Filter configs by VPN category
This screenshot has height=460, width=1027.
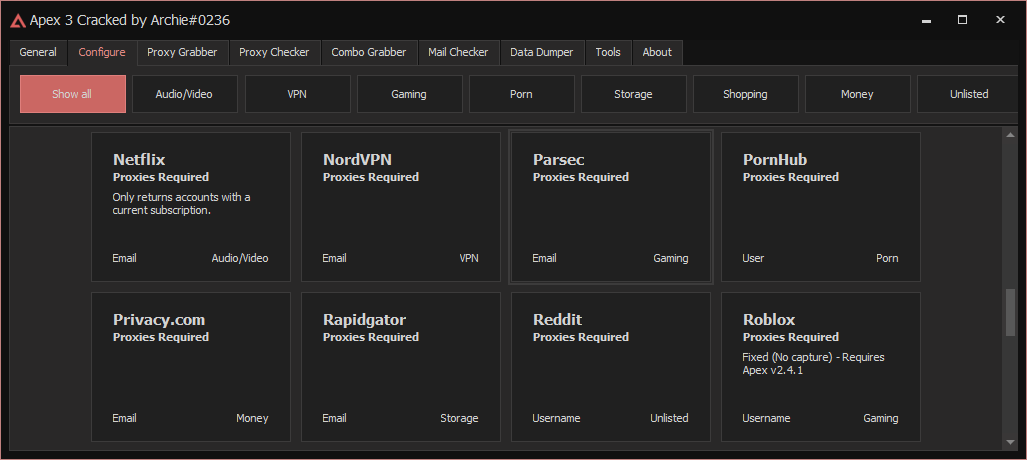[297, 94]
